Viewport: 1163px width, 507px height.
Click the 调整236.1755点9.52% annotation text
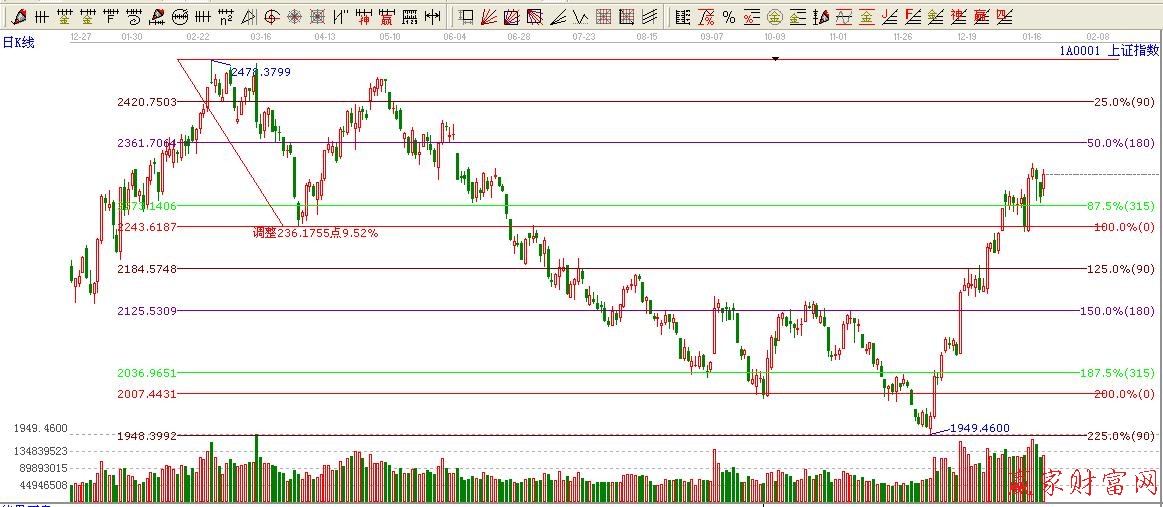click(x=315, y=233)
